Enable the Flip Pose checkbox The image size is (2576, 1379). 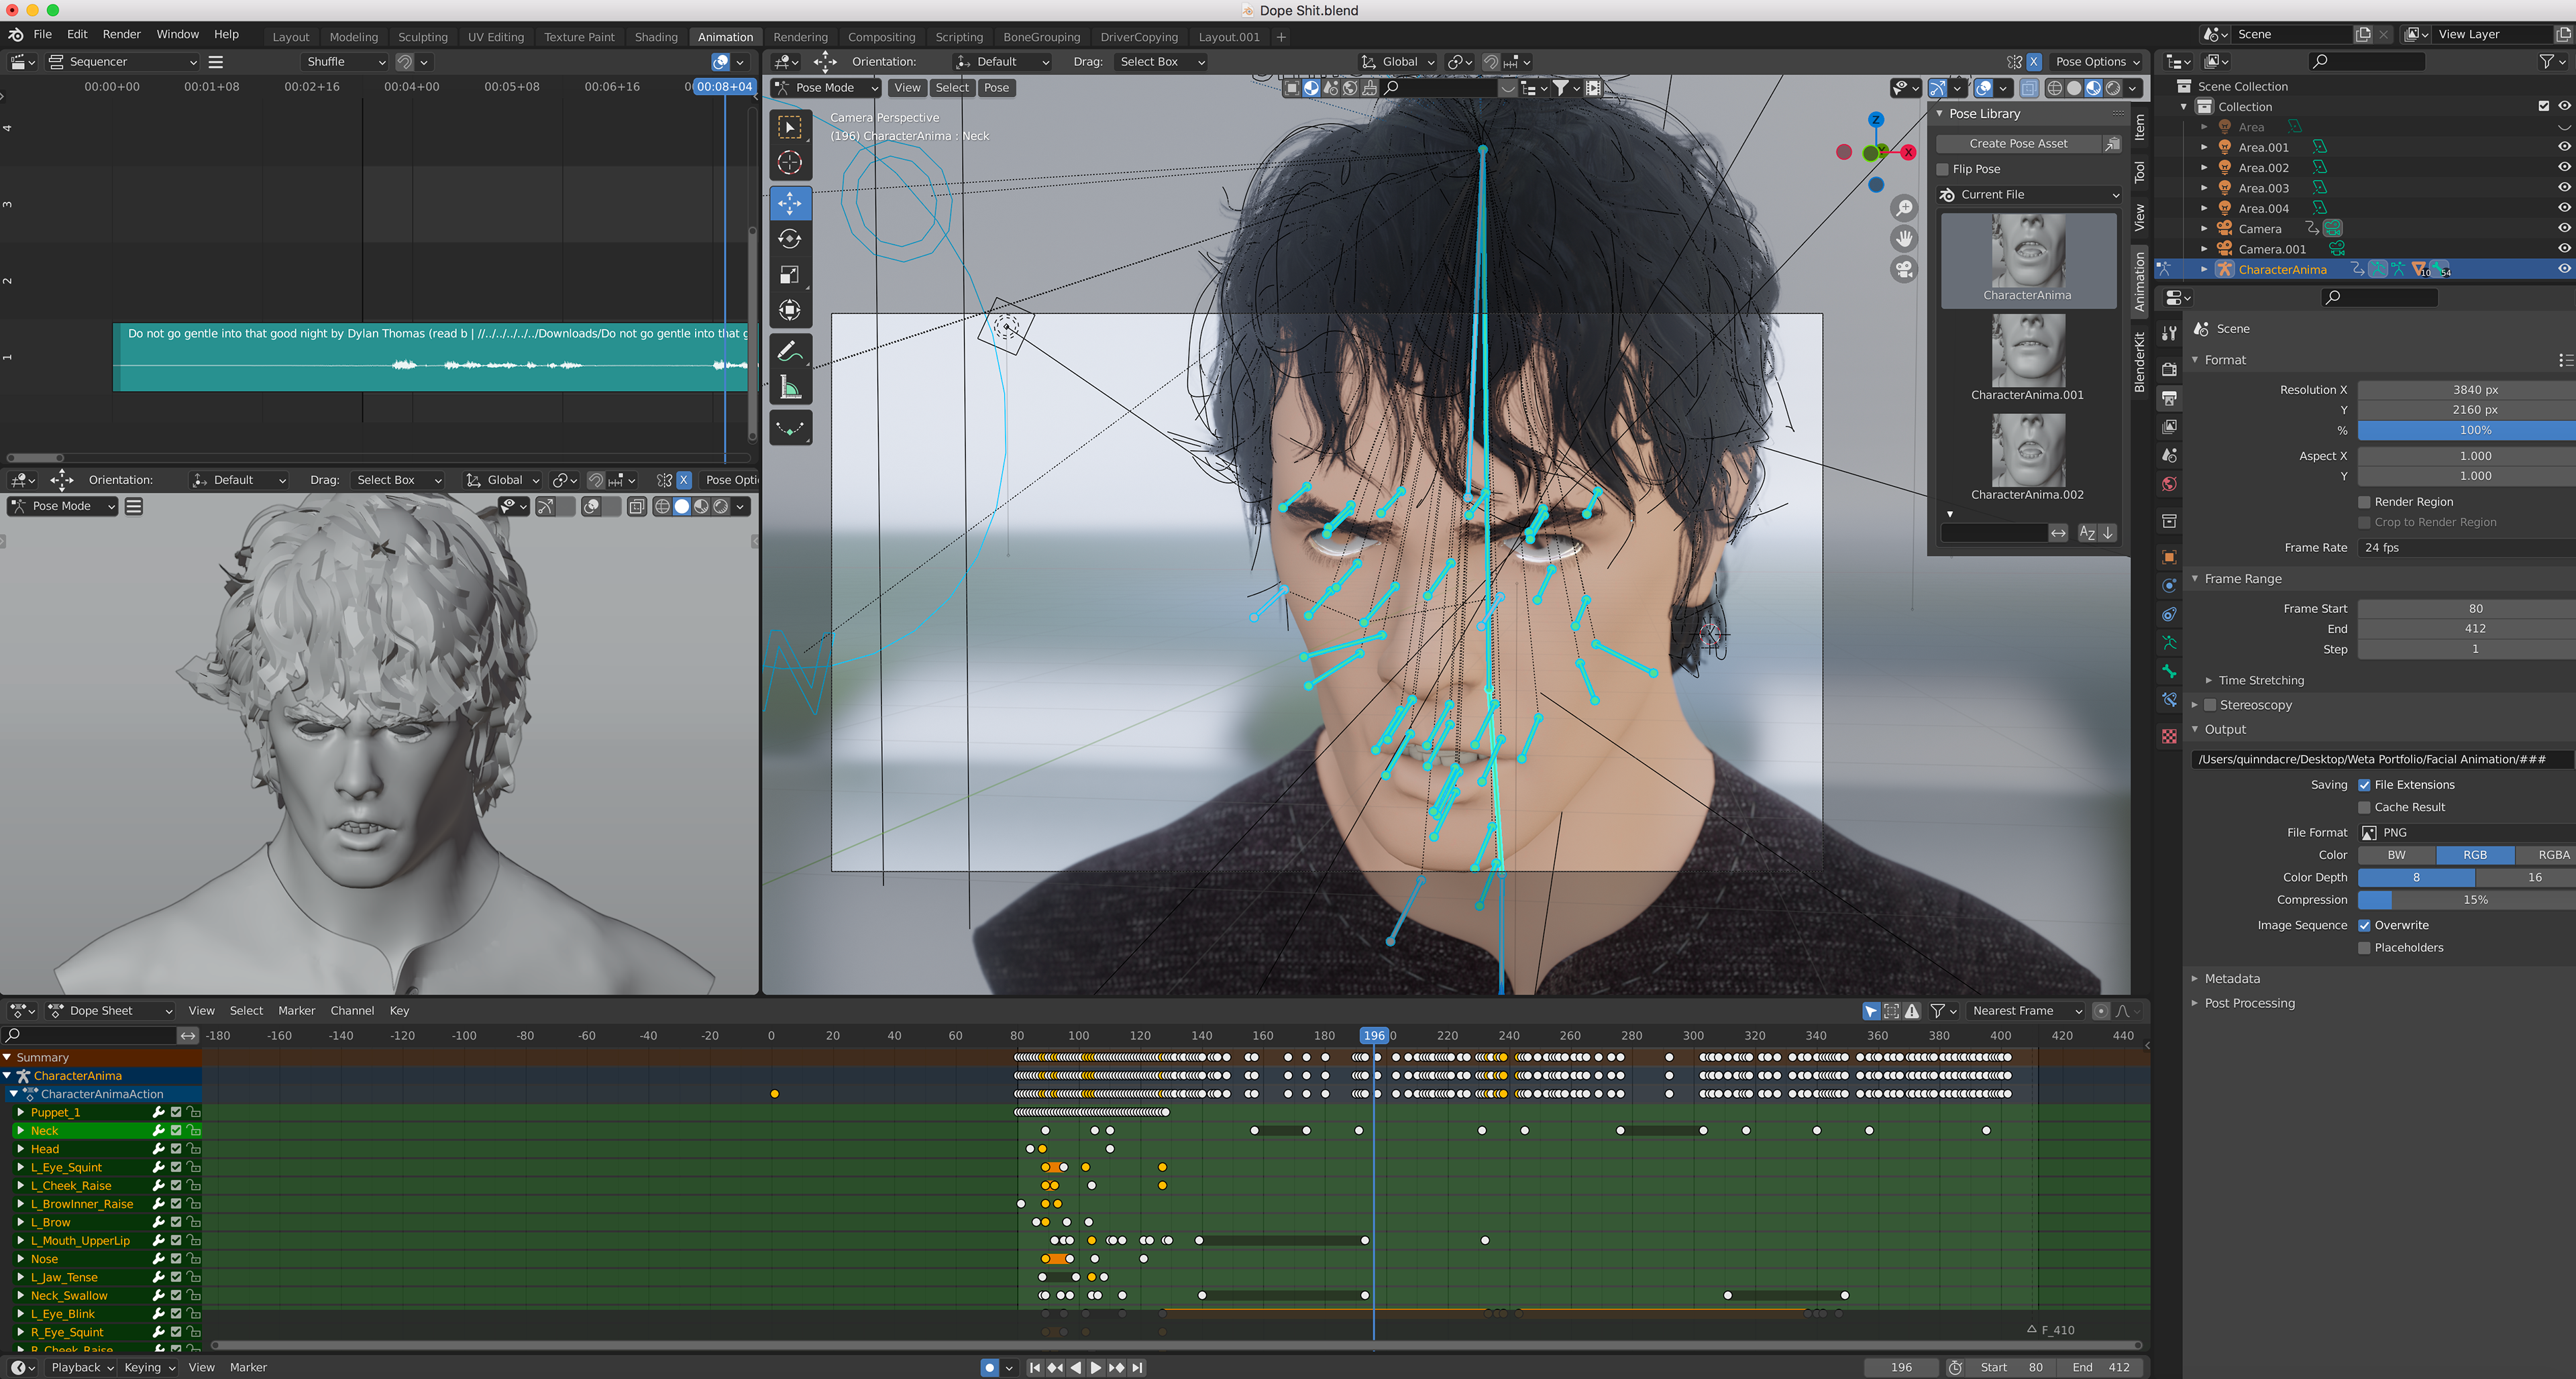pyautogui.click(x=1943, y=169)
